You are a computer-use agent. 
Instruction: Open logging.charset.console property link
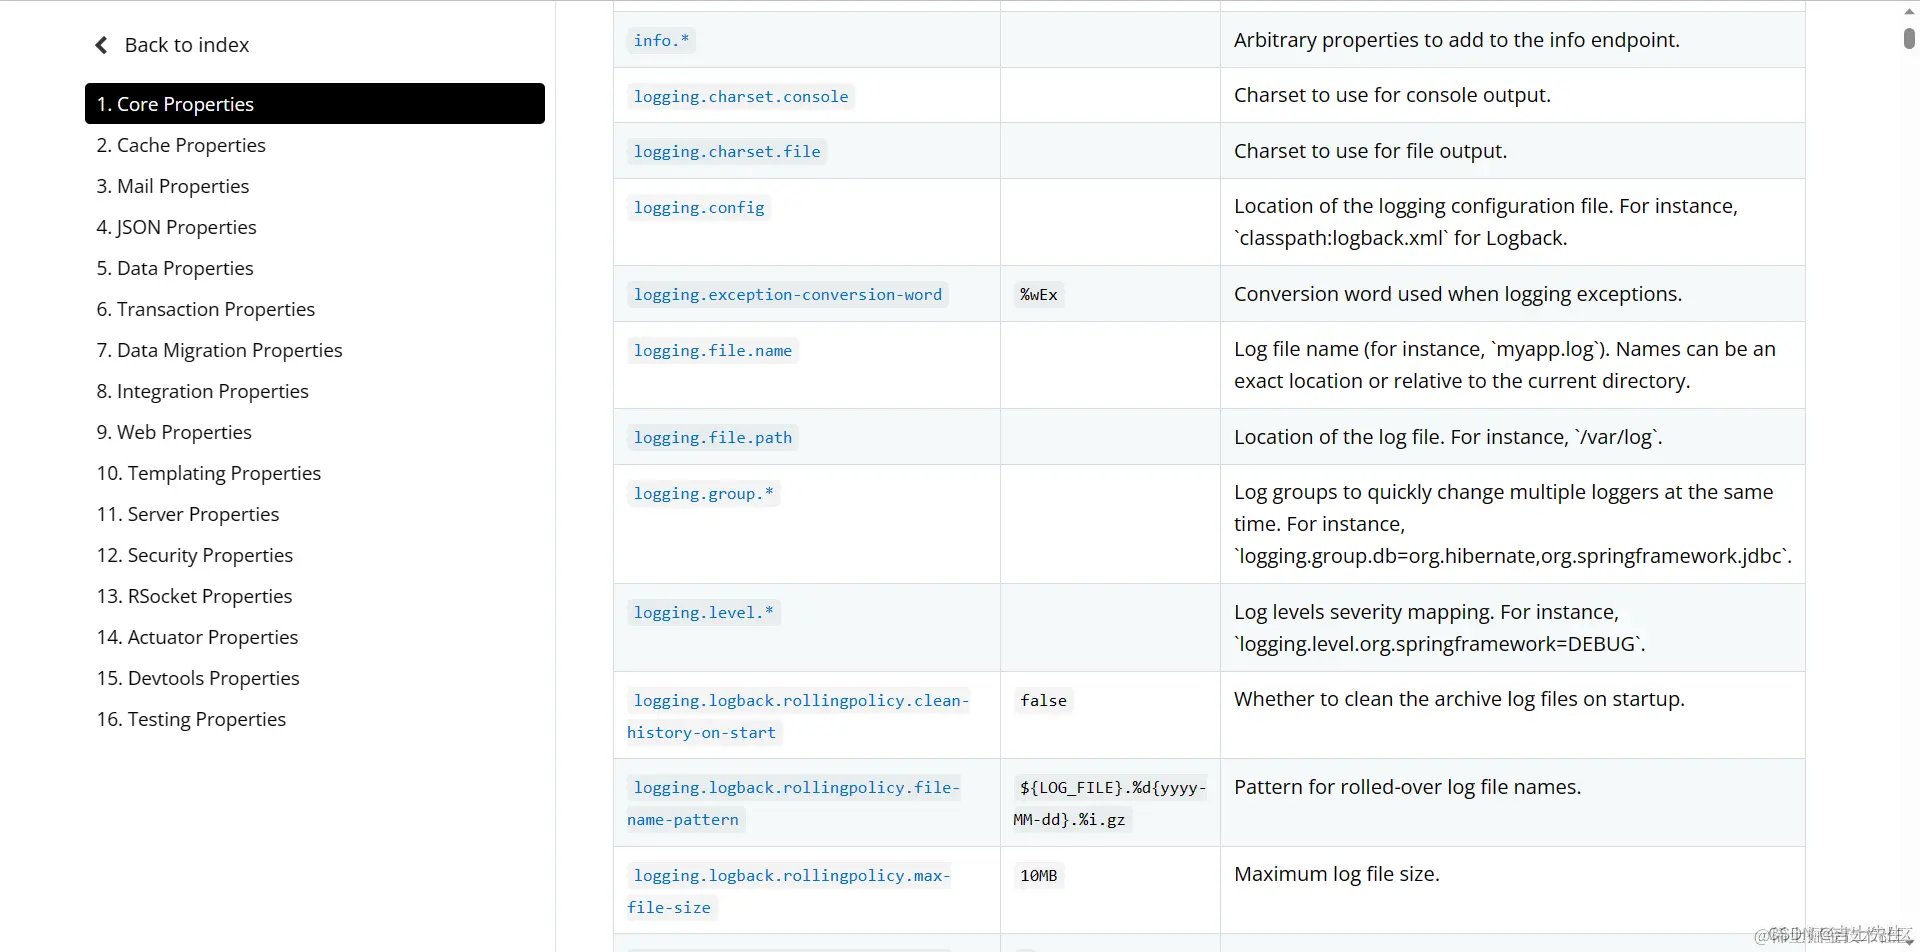(x=741, y=96)
